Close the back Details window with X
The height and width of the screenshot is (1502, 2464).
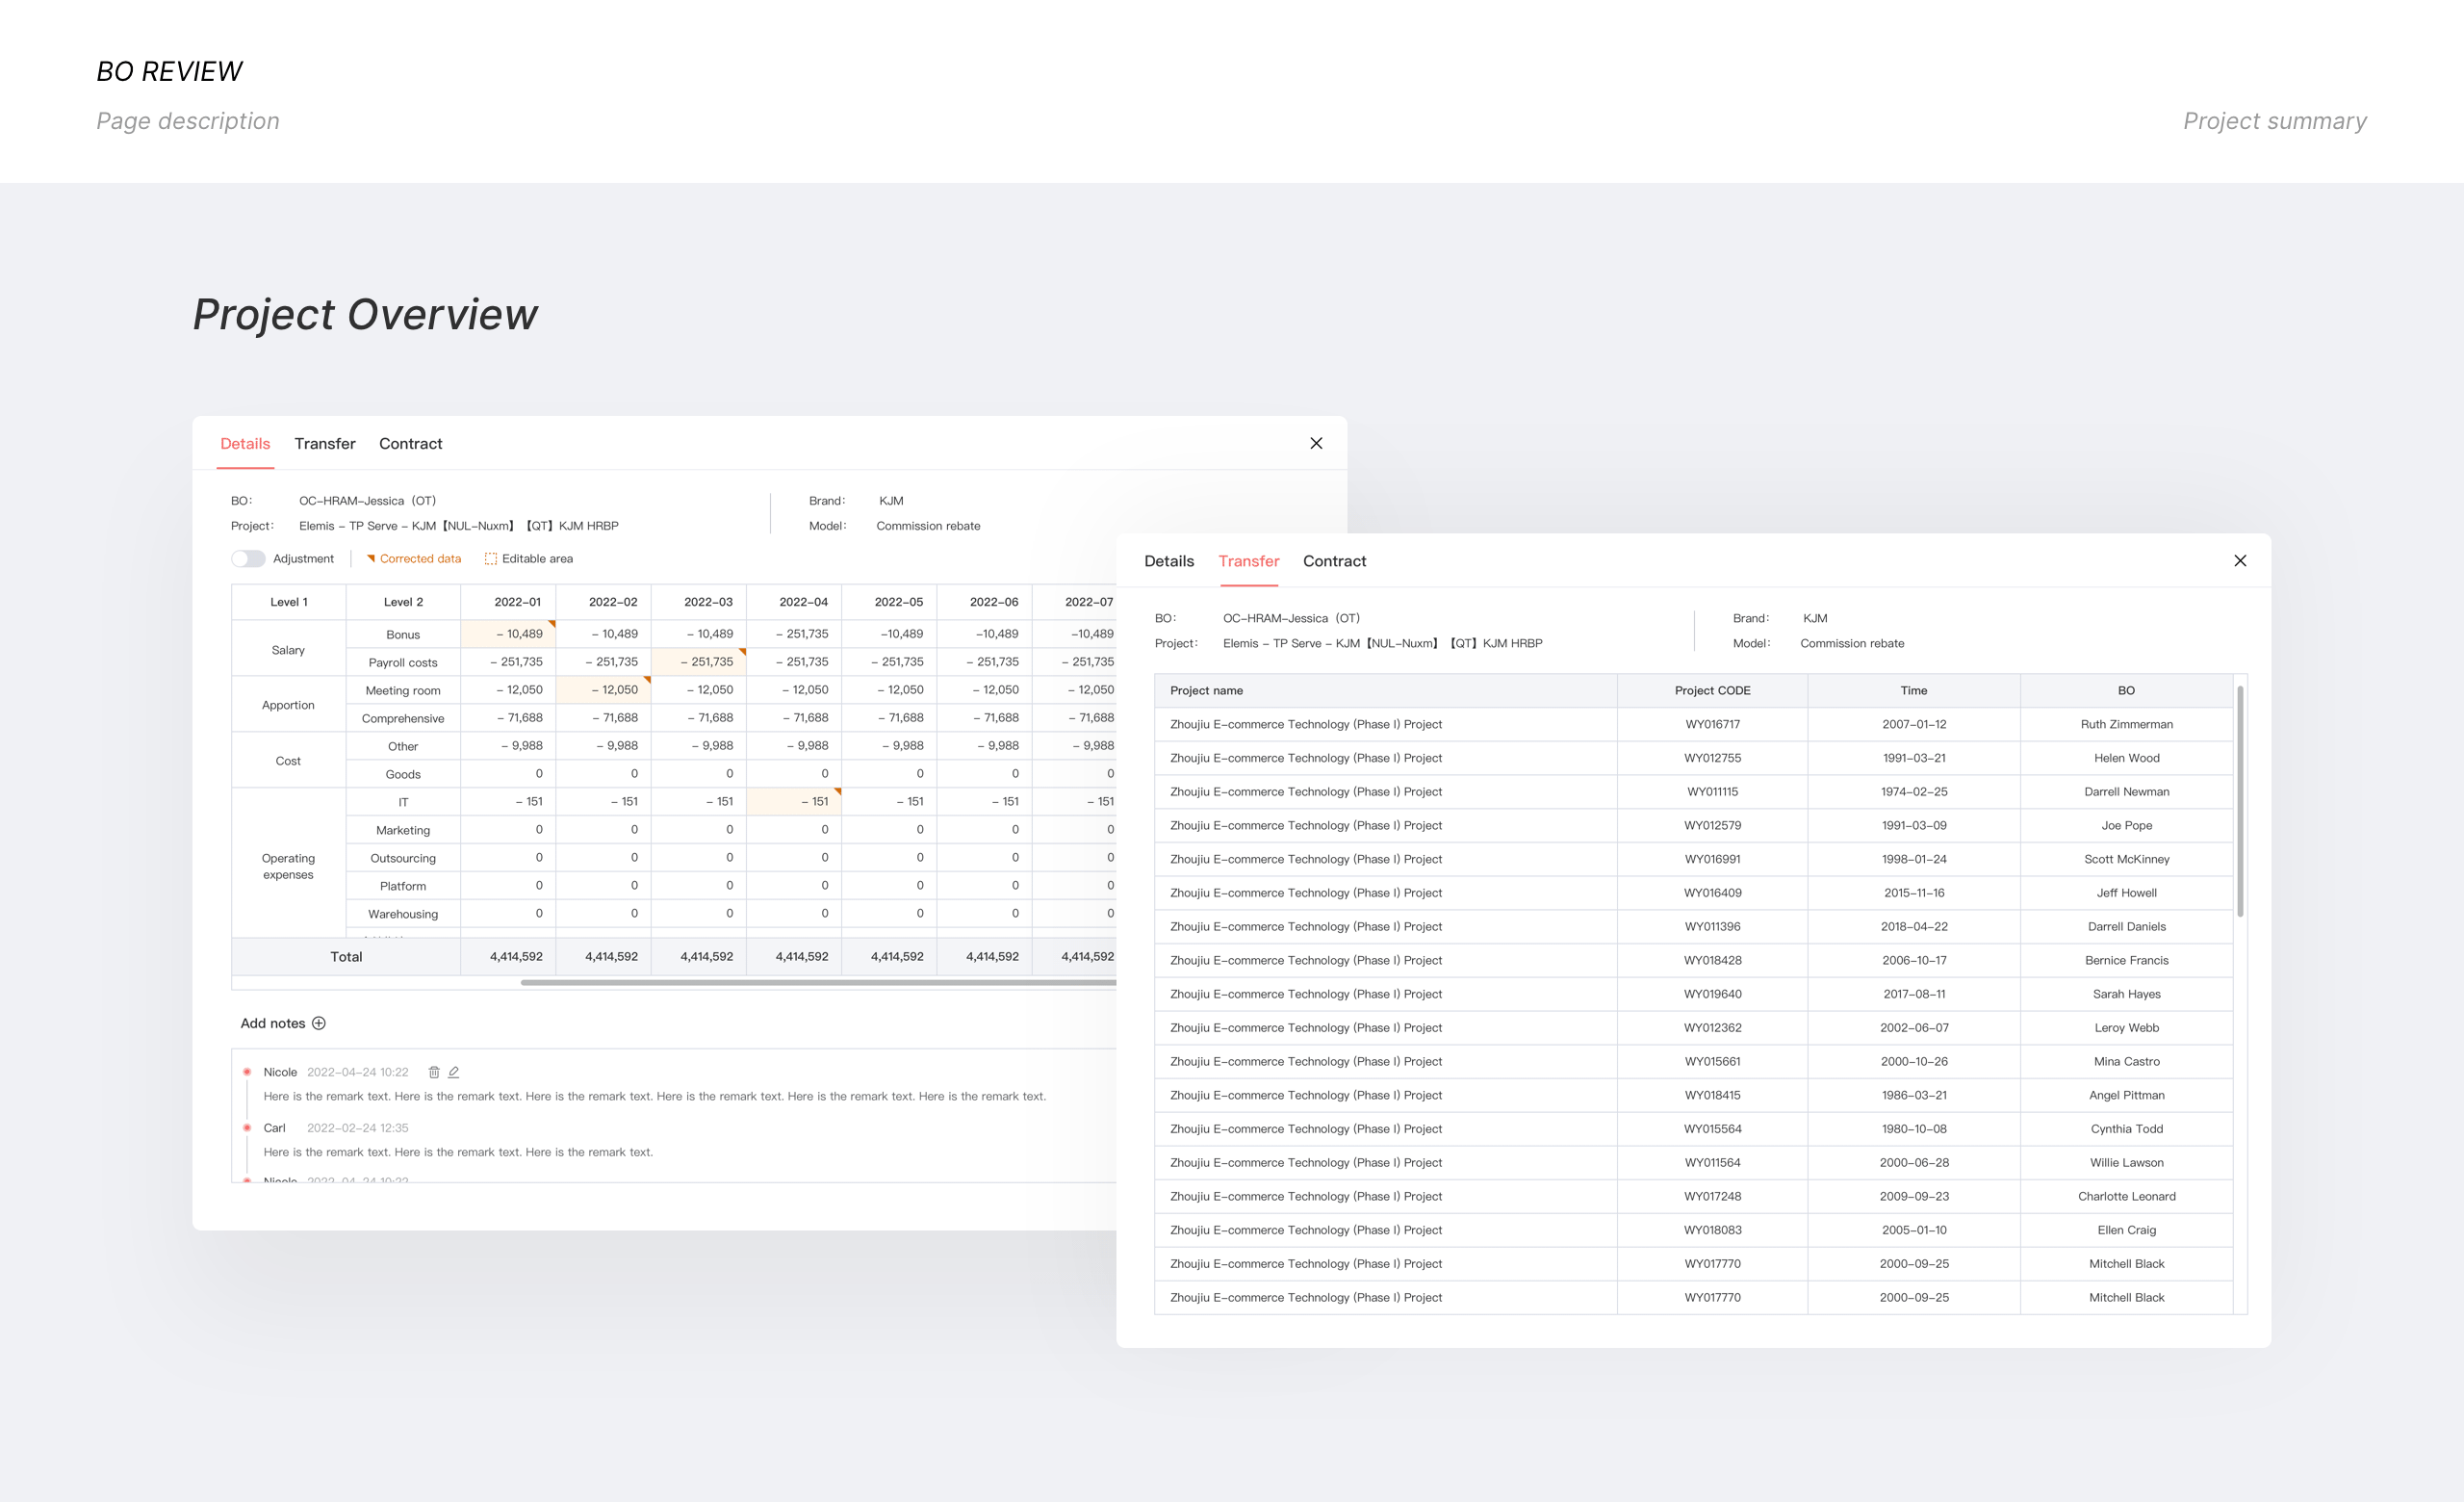1316,443
